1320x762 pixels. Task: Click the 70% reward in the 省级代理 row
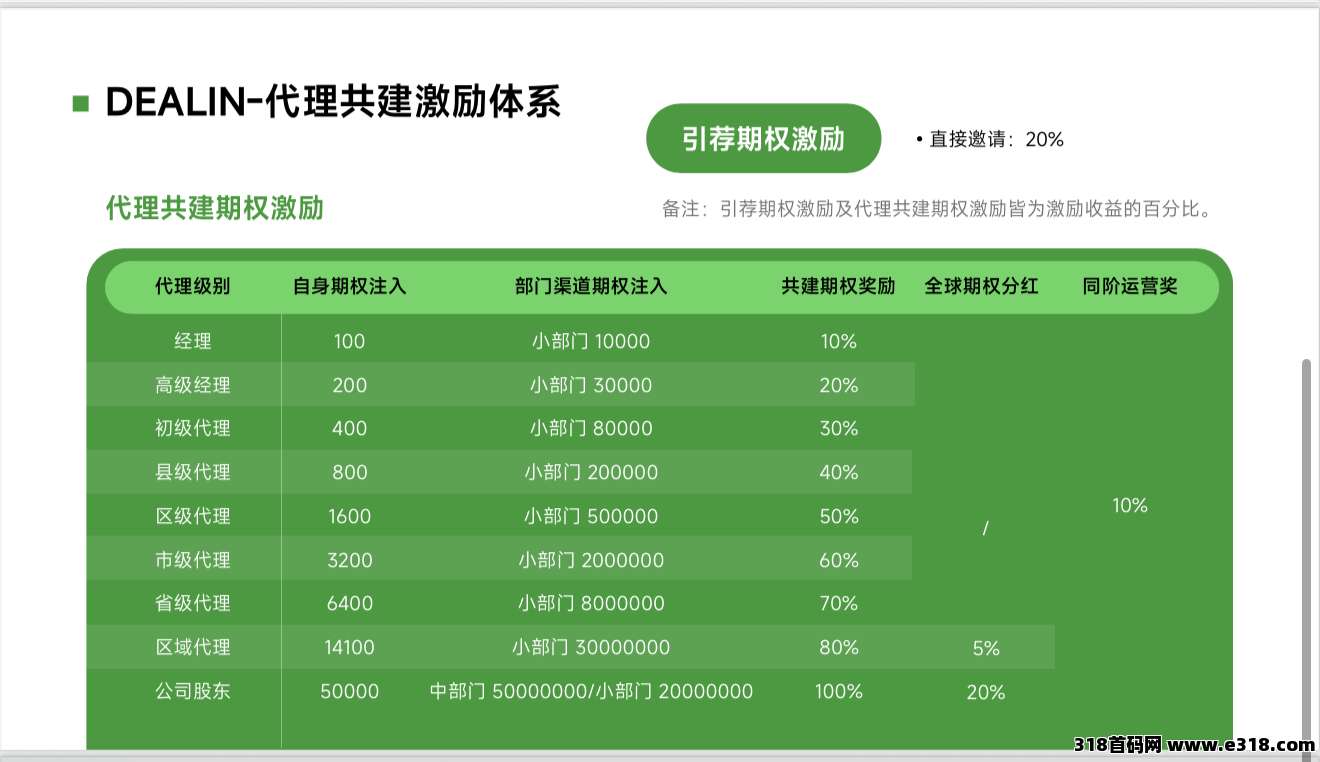tap(838, 603)
